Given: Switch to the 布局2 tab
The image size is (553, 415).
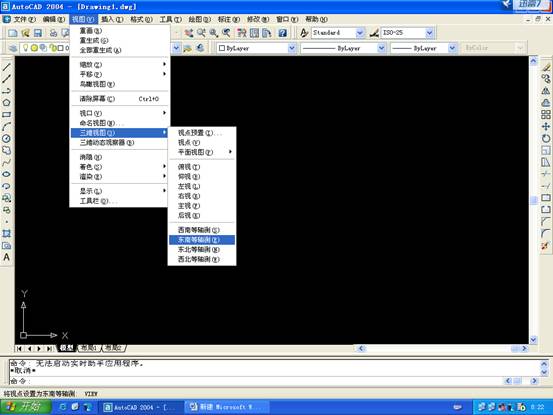Looking at the screenshot, I should [x=113, y=348].
